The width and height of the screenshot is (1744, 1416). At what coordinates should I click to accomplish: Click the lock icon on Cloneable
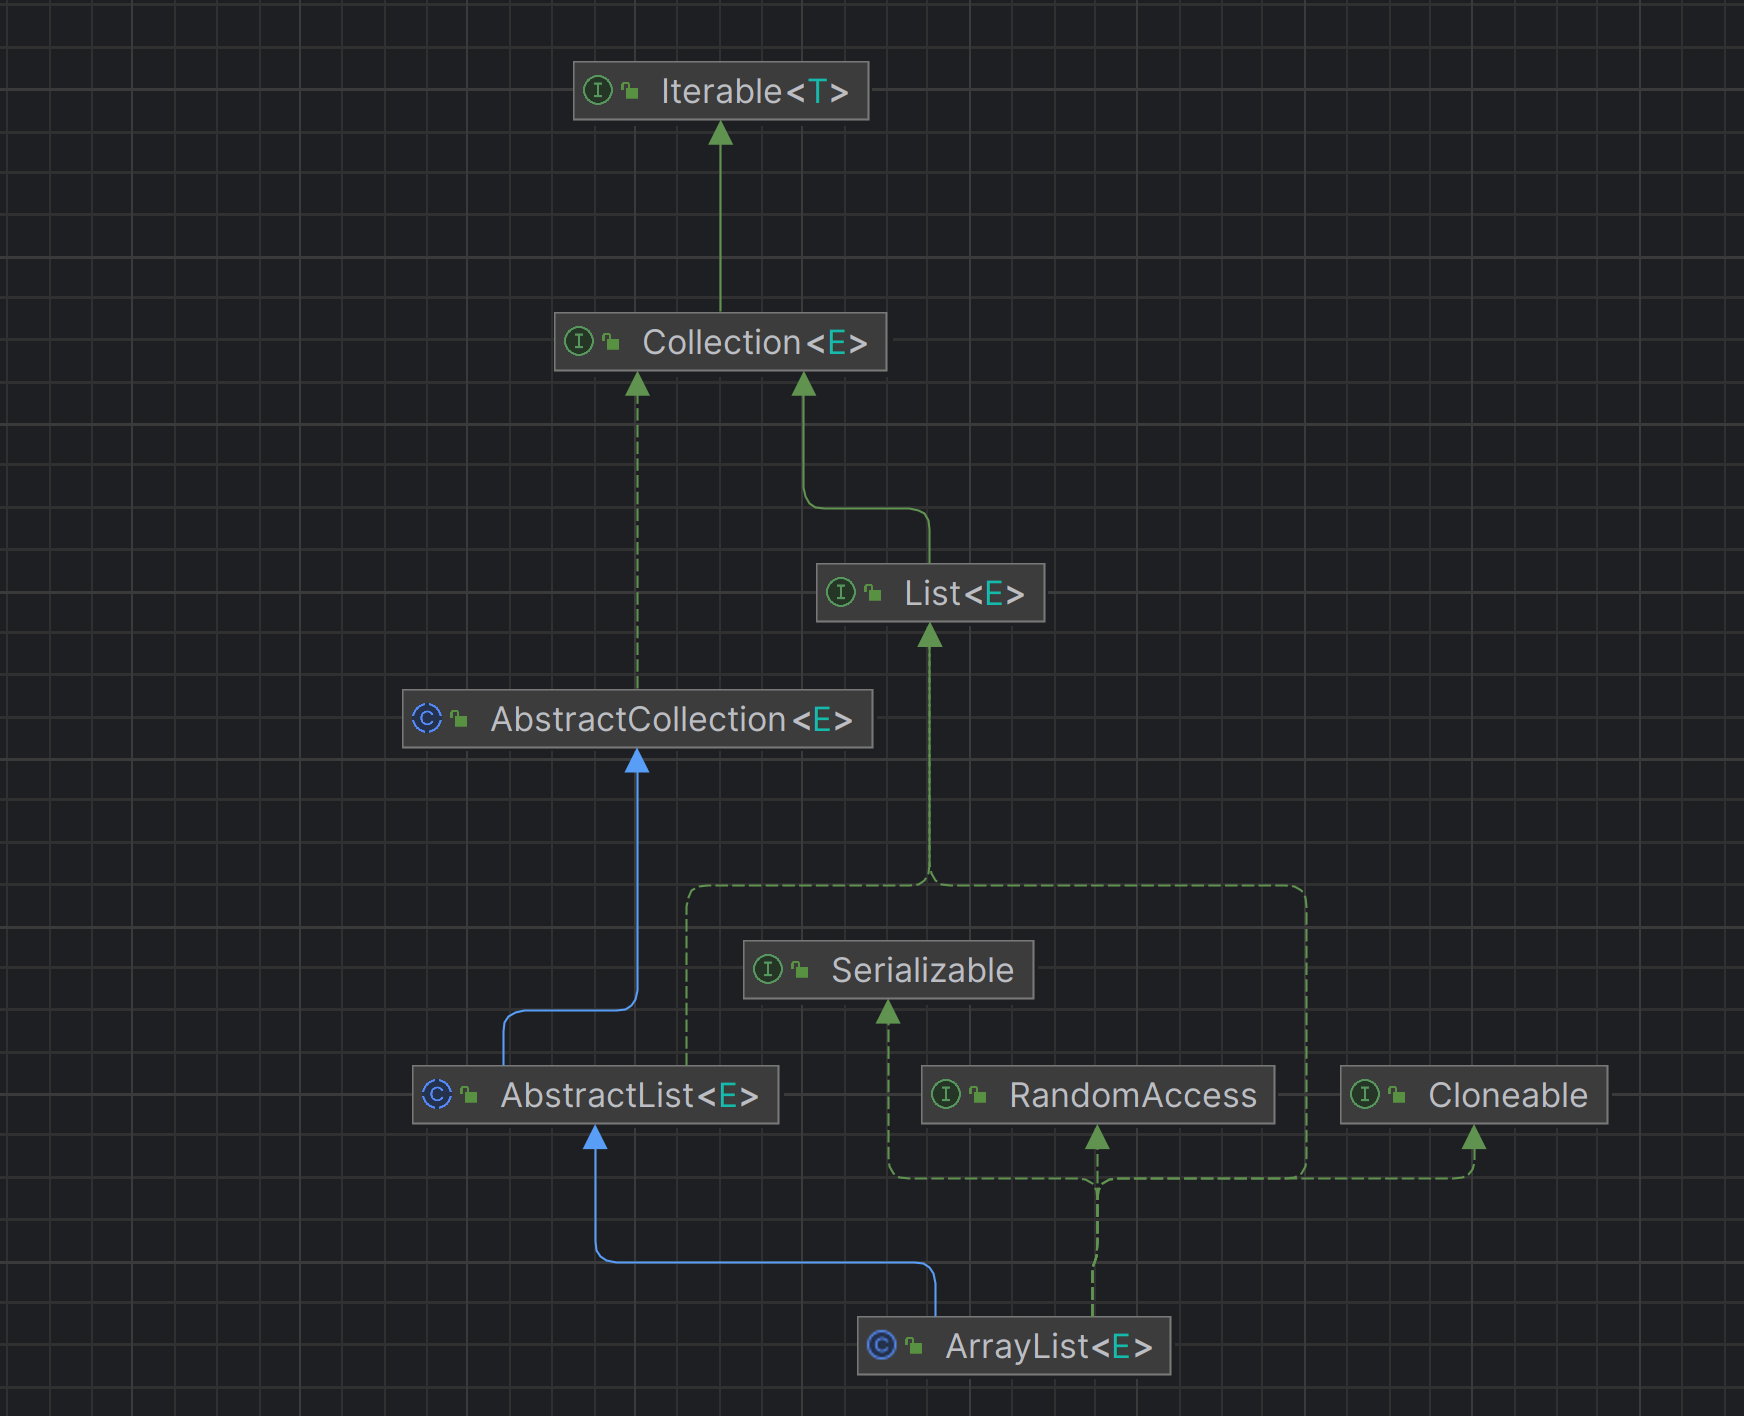tap(1397, 1095)
